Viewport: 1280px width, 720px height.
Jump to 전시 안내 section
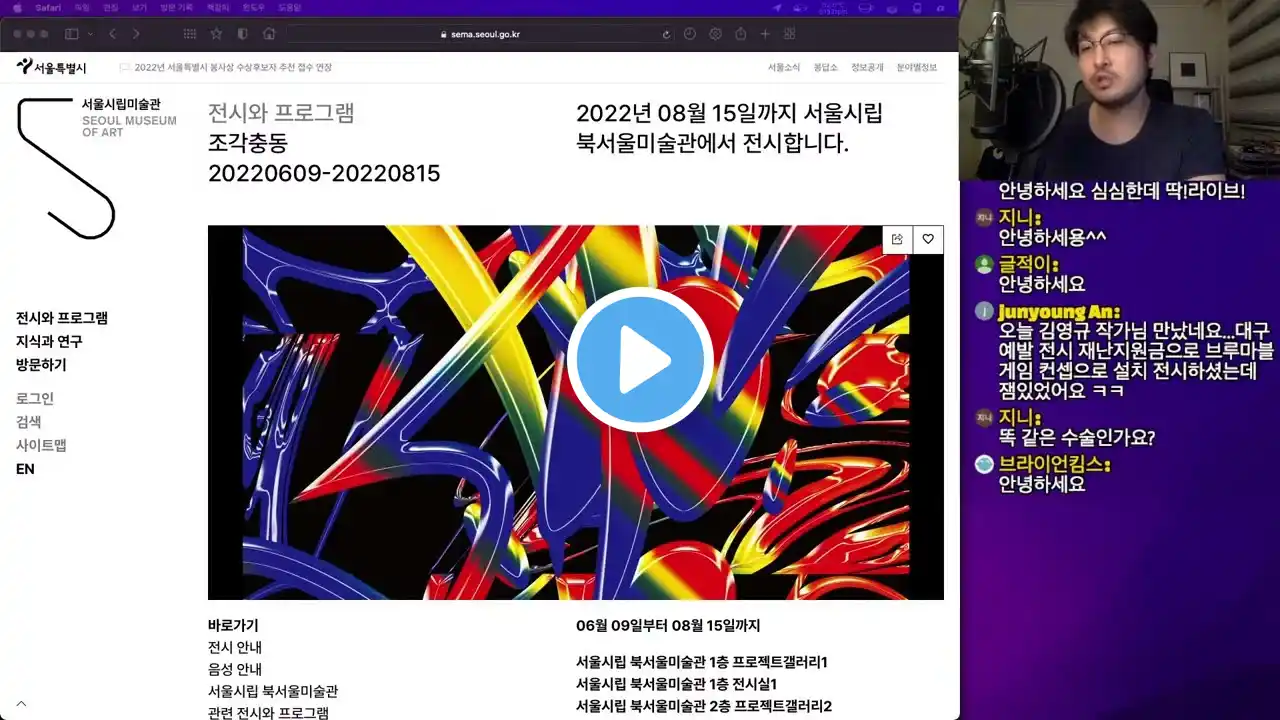click(235, 647)
